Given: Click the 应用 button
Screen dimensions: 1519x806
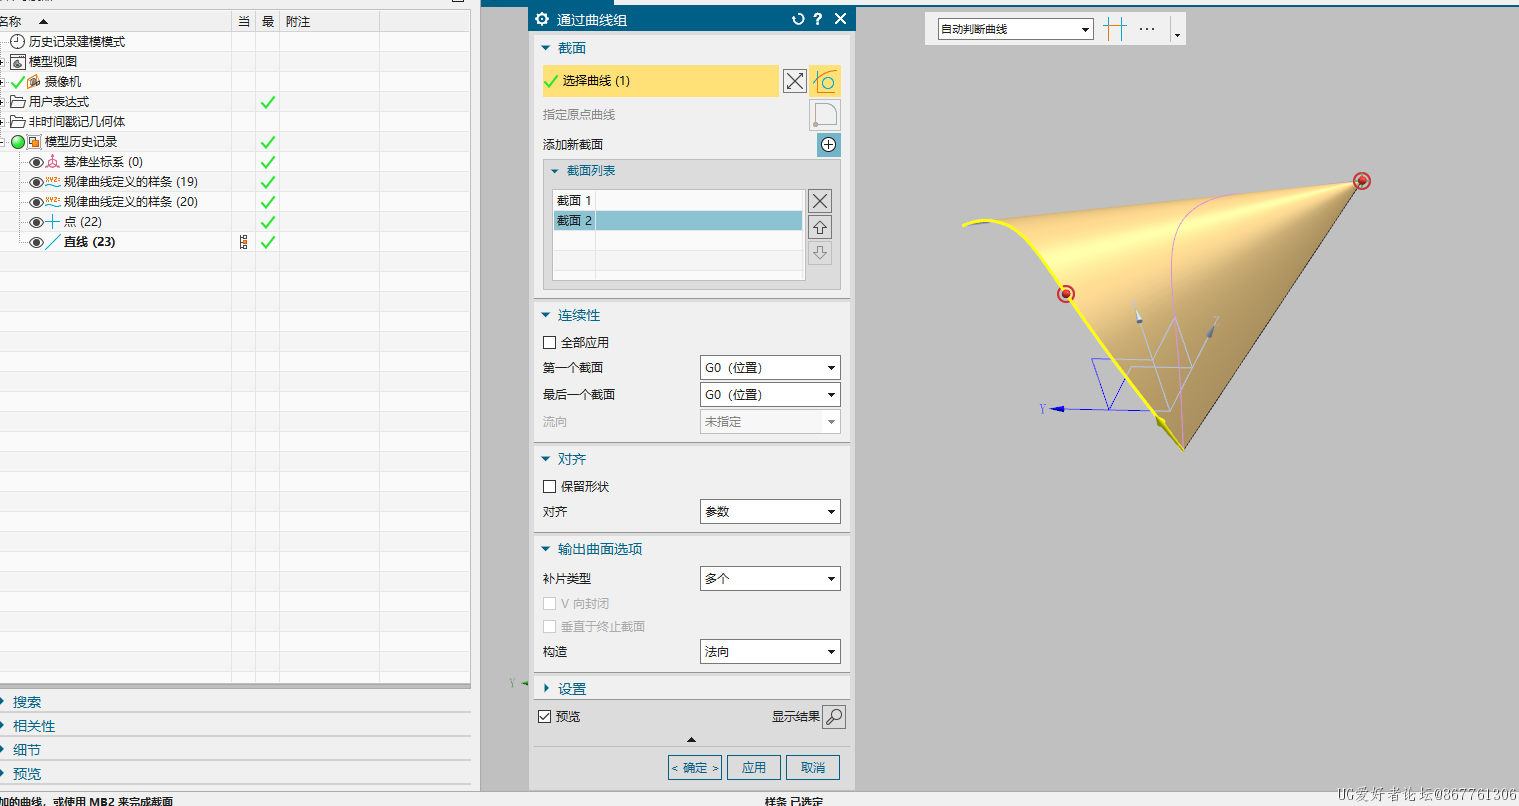Looking at the screenshot, I should click(753, 768).
